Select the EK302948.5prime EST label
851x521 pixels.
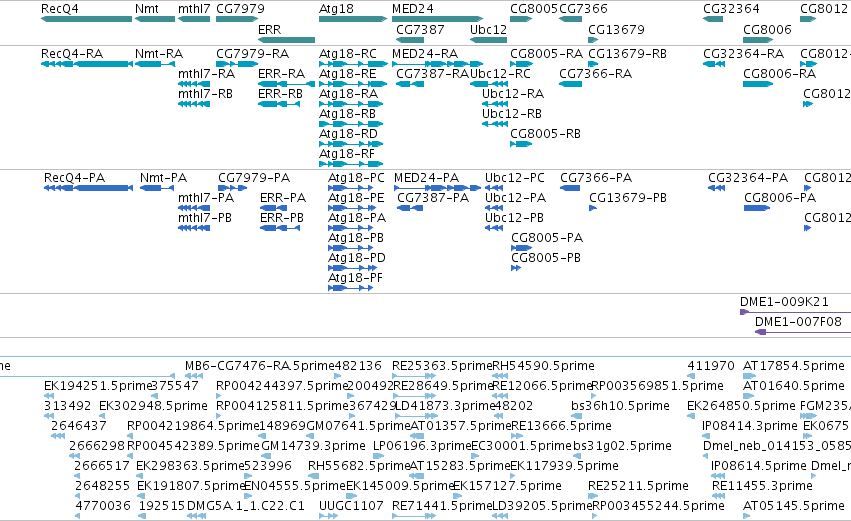point(153,406)
